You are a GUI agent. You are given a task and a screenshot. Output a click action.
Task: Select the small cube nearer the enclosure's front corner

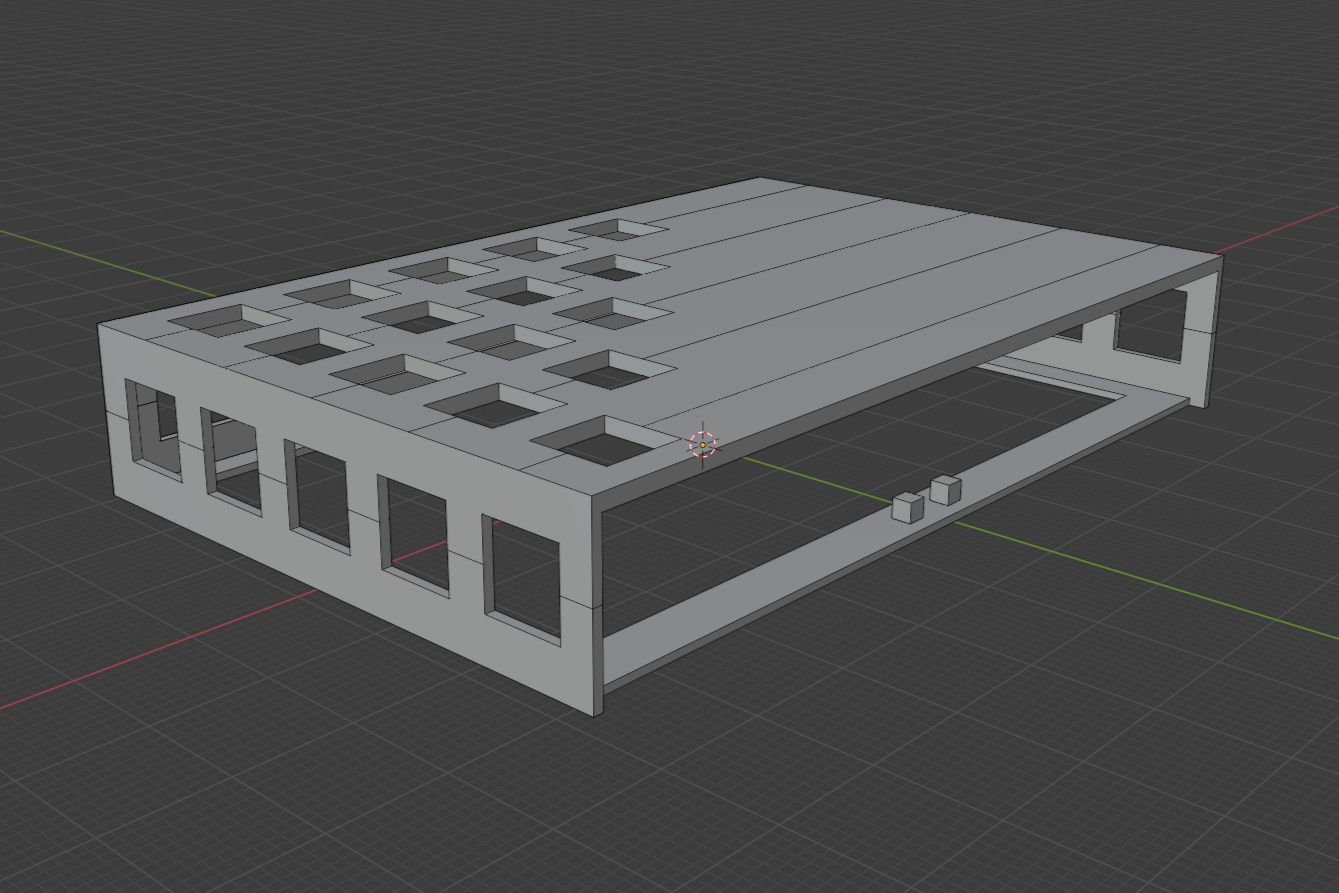click(908, 507)
